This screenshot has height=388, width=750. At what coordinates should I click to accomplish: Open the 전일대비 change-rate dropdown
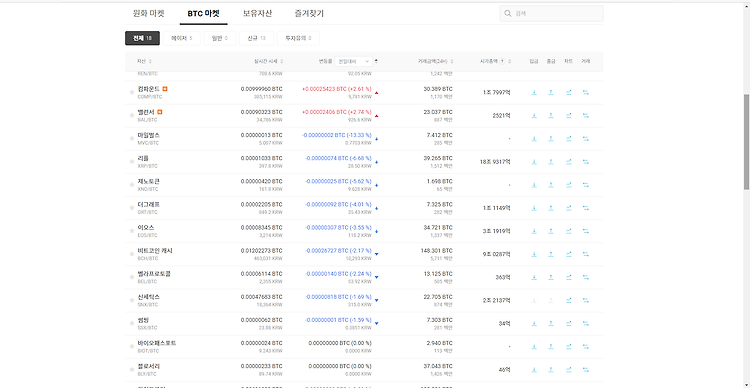click(x=353, y=61)
